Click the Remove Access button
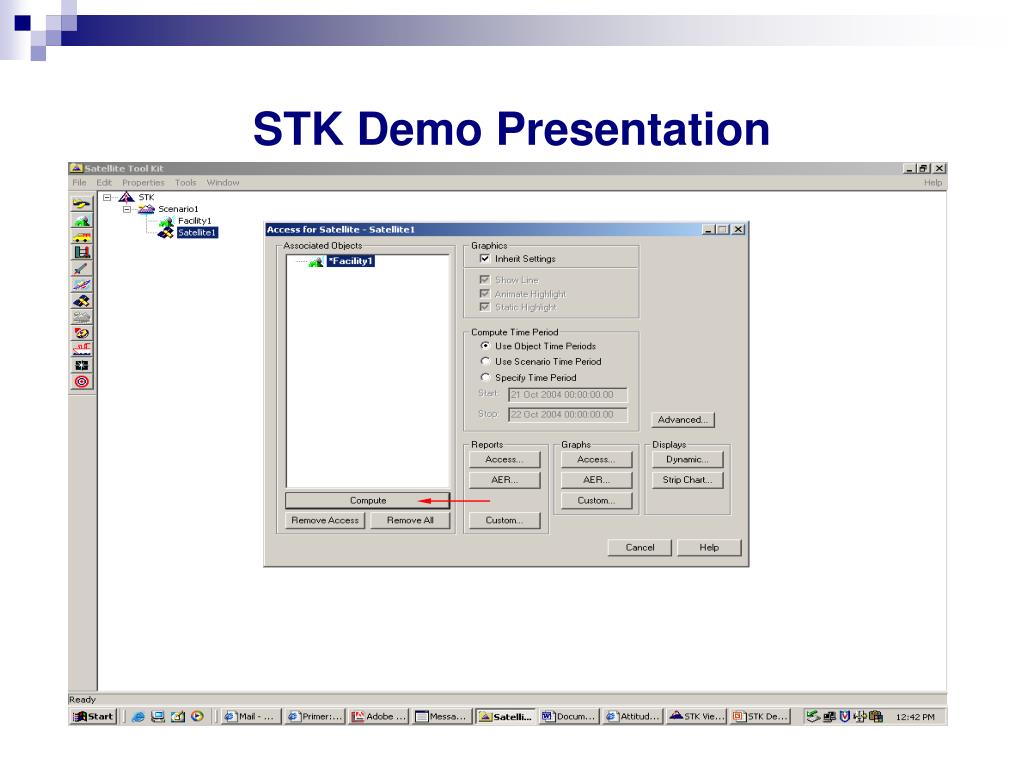The height and width of the screenshot is (768, 1024). click(325, 520)
